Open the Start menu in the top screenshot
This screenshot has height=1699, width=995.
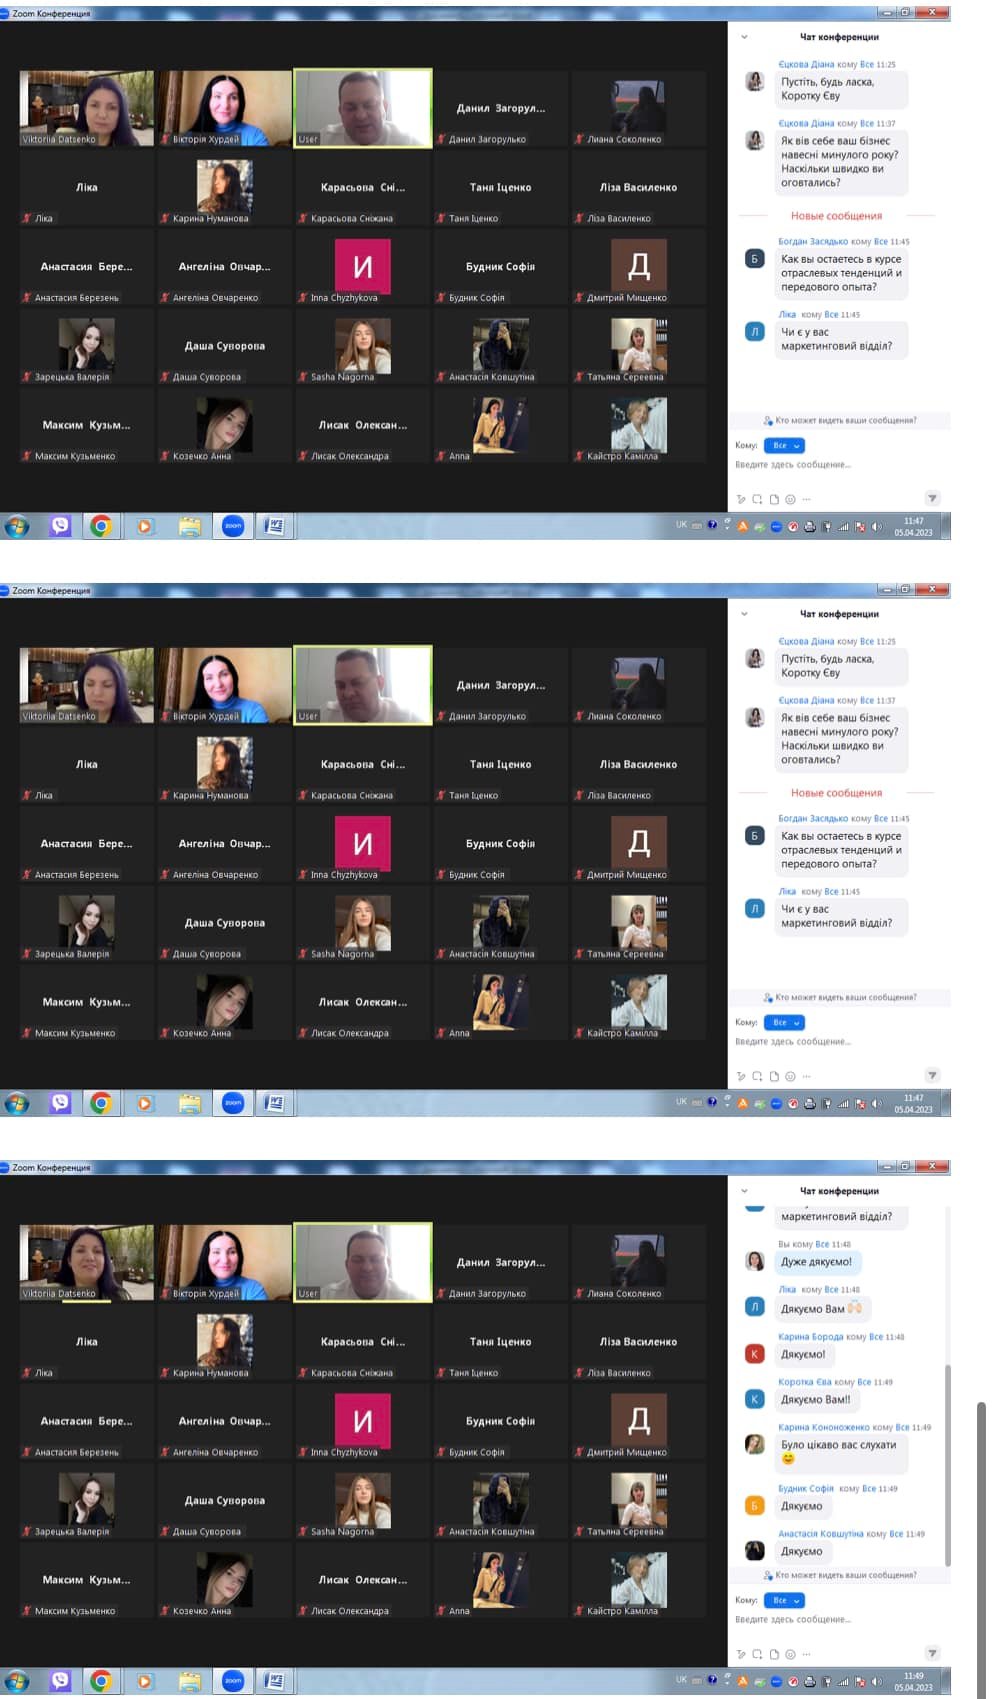coord(17,526)
